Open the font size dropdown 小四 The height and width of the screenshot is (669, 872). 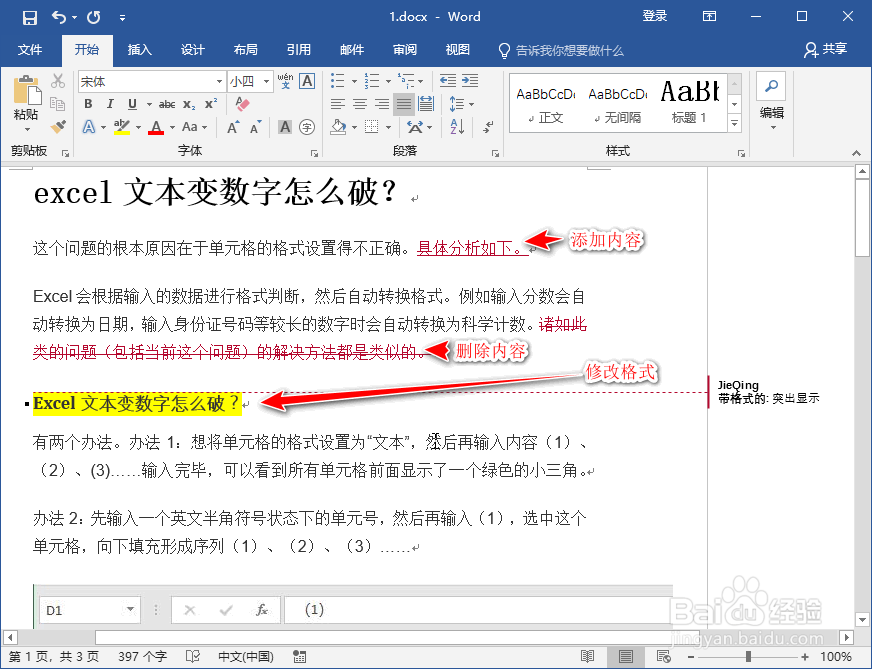click(266, 82)
